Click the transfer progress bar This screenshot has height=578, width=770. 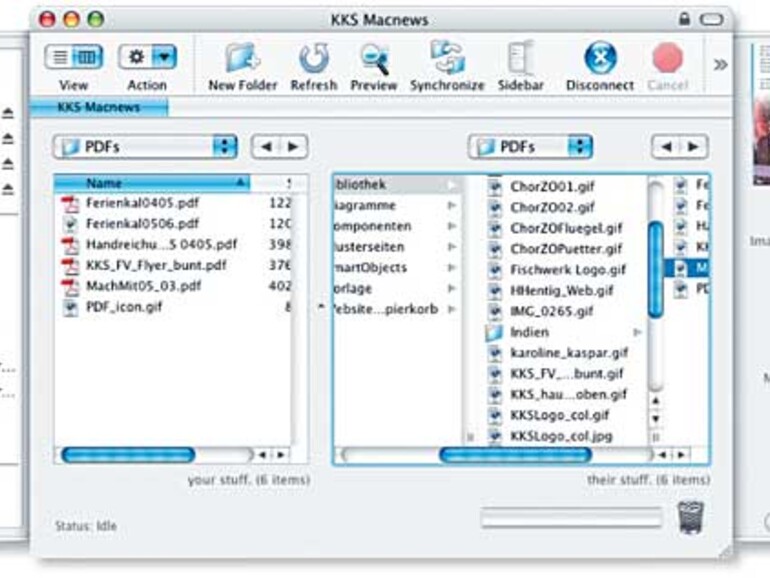(x=572, y=519)
